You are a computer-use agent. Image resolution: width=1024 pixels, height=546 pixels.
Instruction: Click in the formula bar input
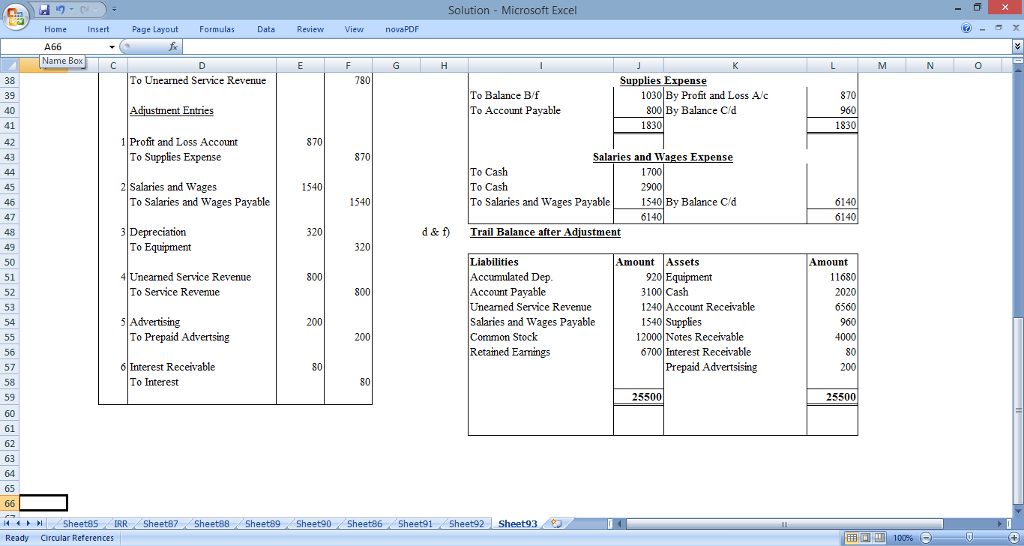click(x=596, y=46)
